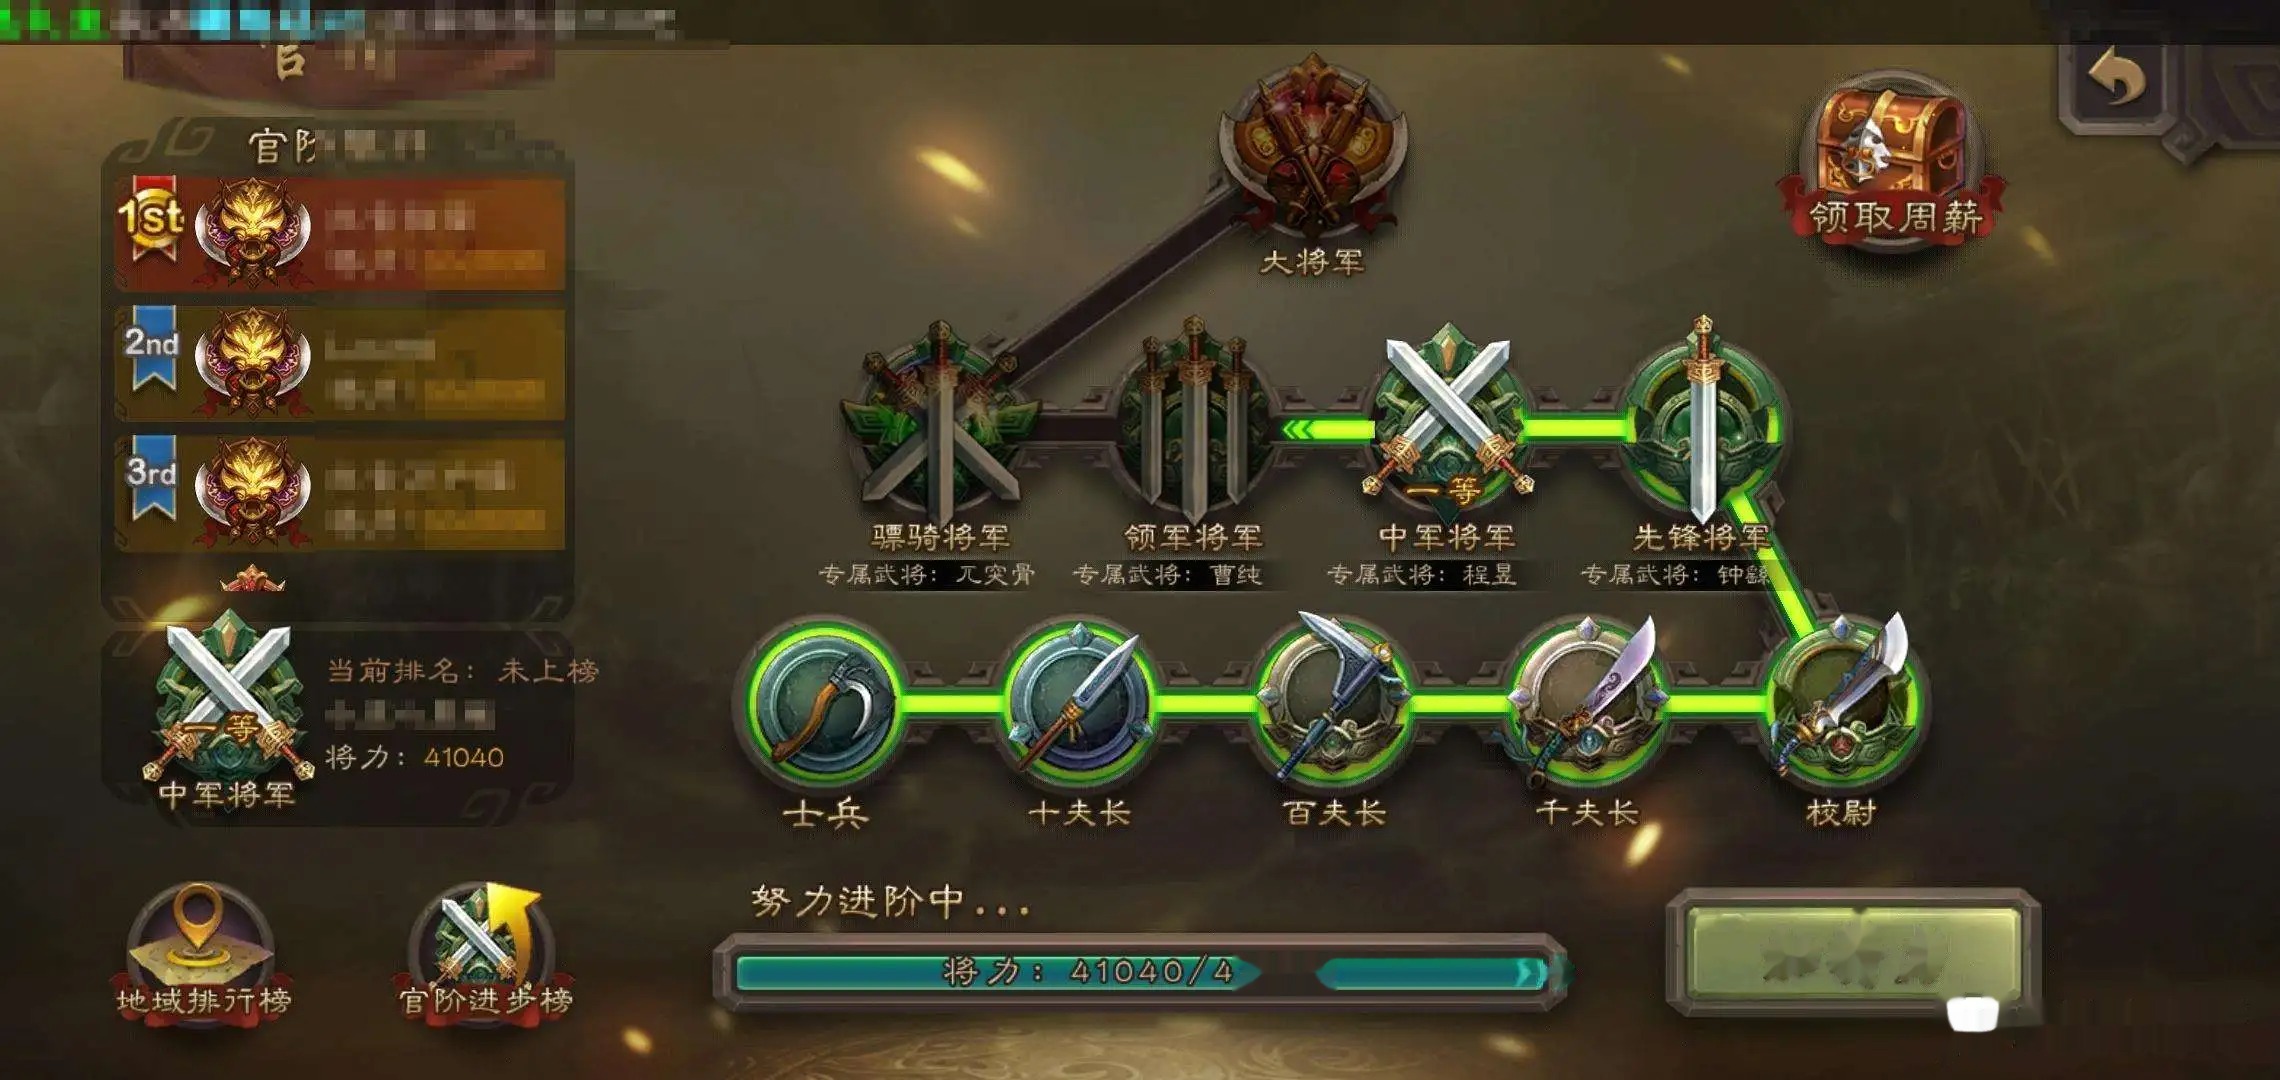Image resolution: width=2280 pixels, height=1080 pixels.
Task: Click the 骠骑将军 rank icon
Action: (x=941, y=425)
